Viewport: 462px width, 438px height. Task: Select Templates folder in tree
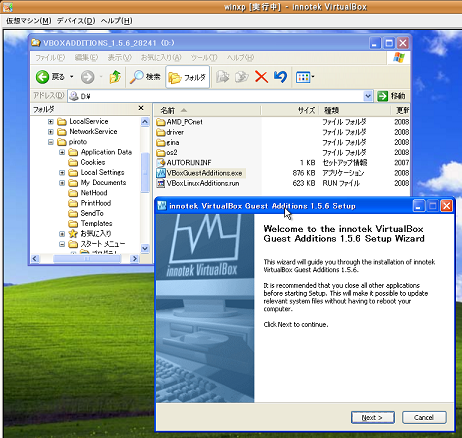tap(96, 223)
